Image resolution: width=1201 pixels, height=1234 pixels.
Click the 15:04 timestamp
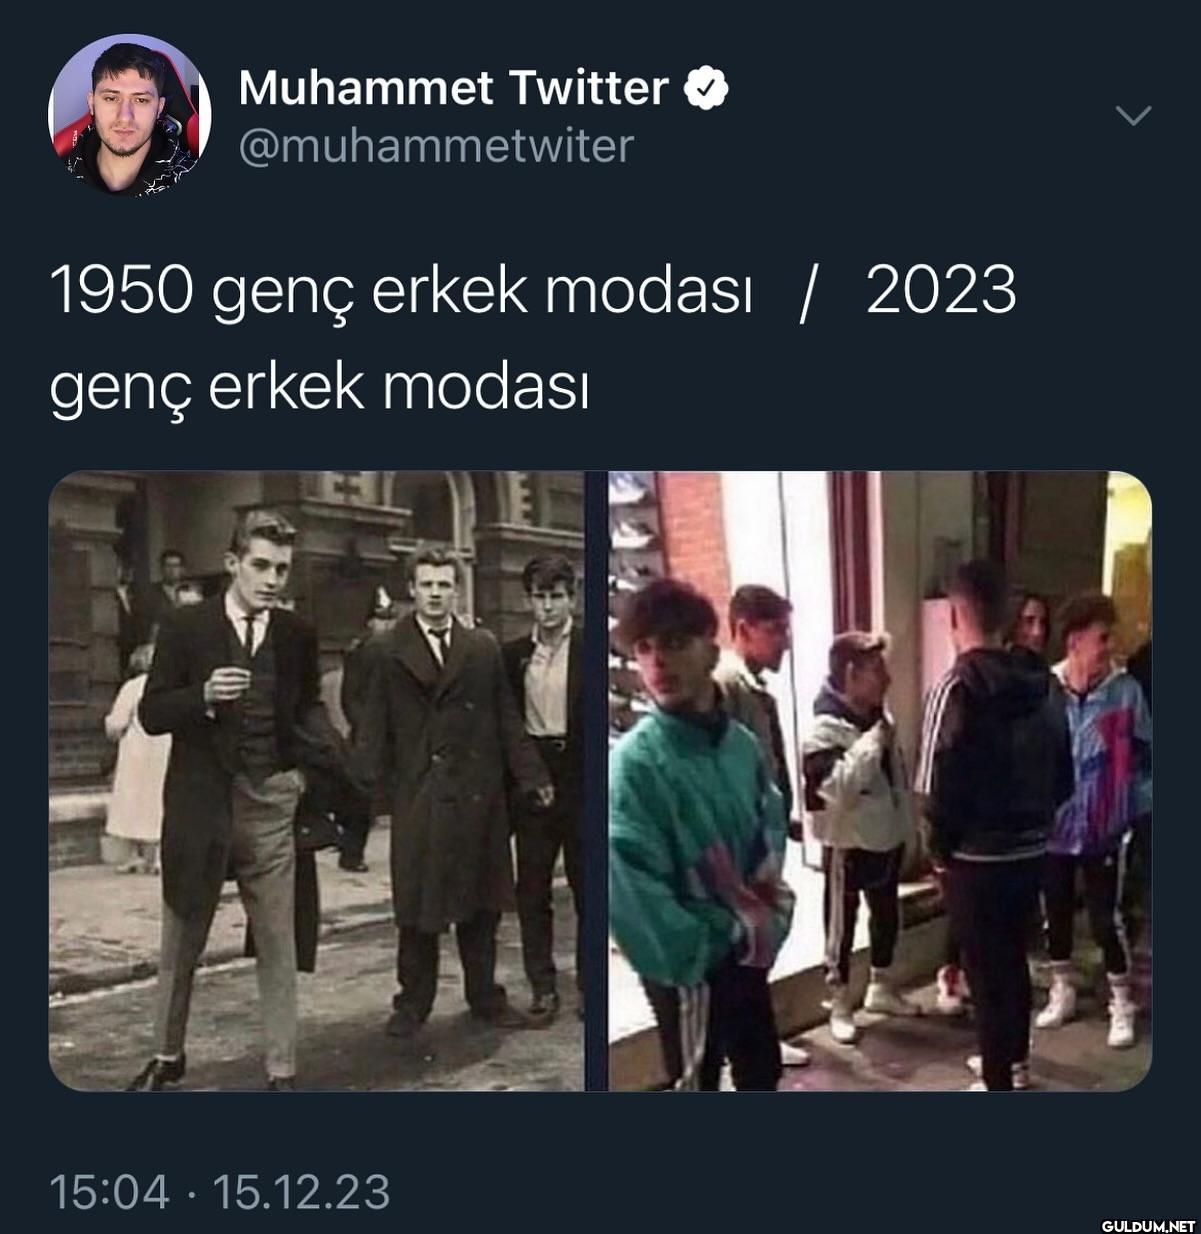click(109, 1192)
